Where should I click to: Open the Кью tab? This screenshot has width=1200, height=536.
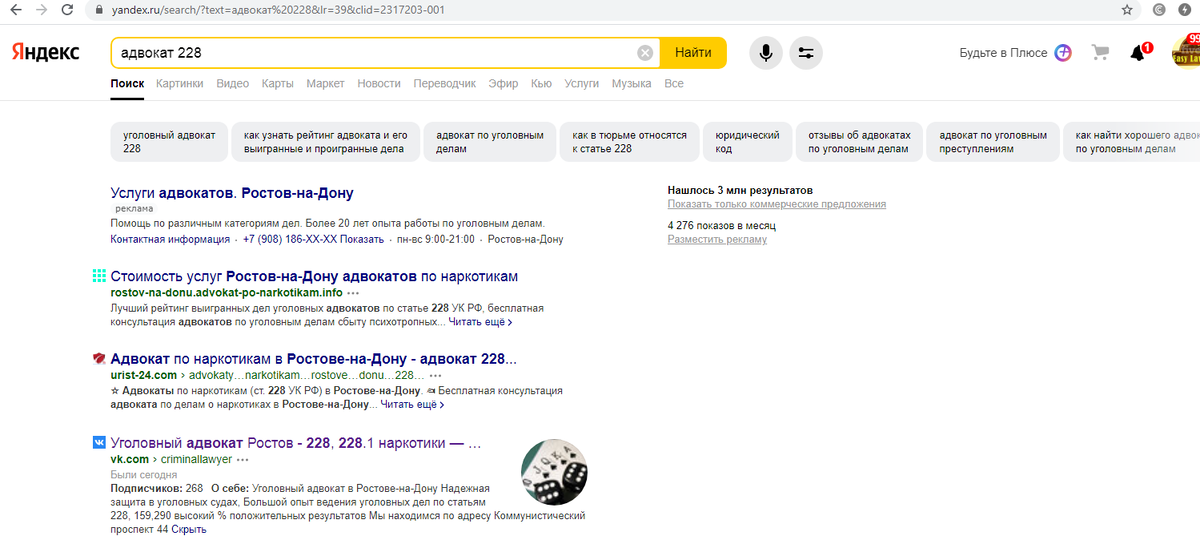(541, 83)
